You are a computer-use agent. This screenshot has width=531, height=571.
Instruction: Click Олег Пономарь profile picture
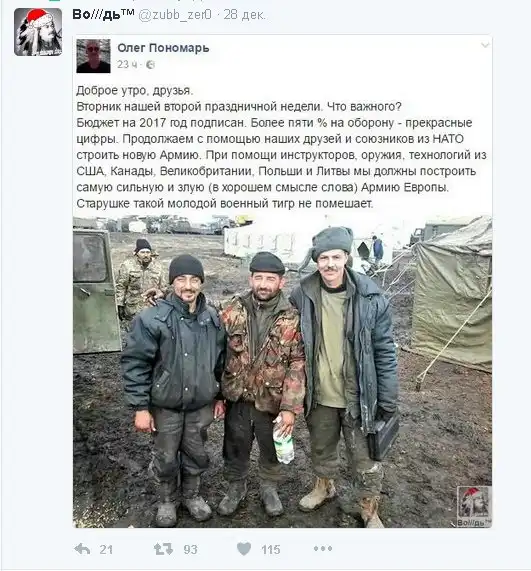click(x=93, y=56)
